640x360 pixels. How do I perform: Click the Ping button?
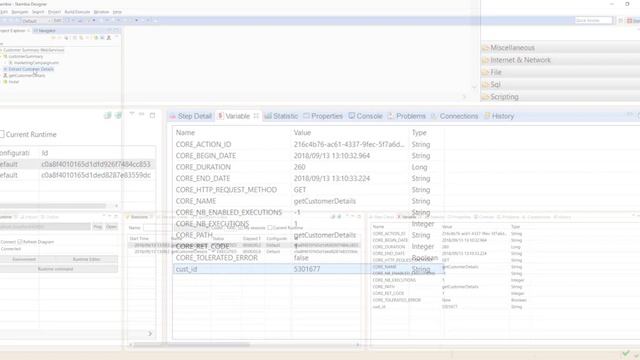tap(98, 227)
